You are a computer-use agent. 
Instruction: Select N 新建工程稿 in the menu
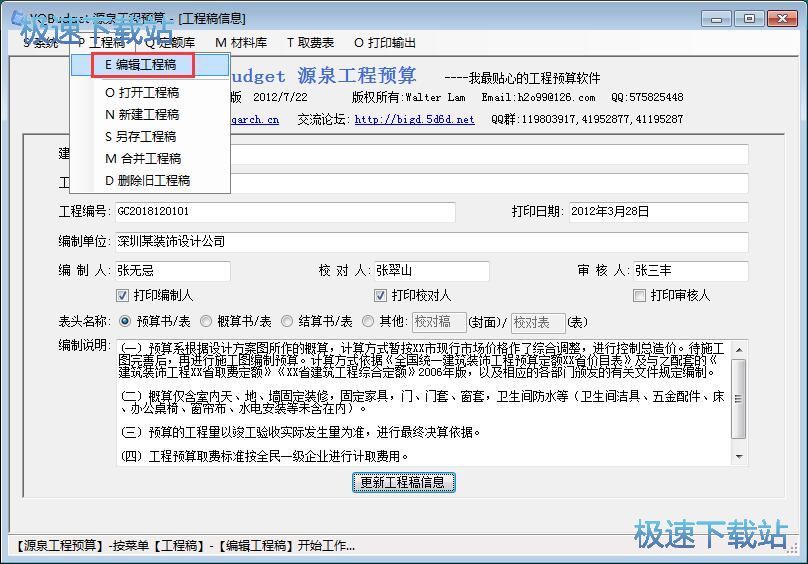click(x=141, y=114)
